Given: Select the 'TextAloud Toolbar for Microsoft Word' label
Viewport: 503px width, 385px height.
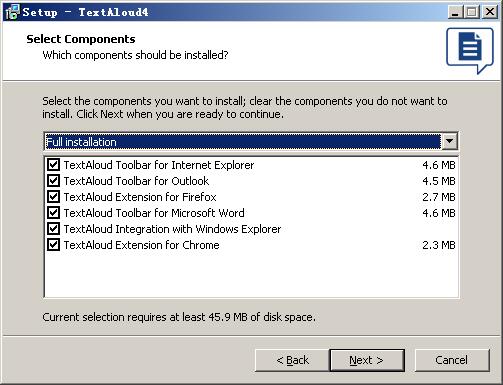Looking at the screenshot, I should (154, 213).
